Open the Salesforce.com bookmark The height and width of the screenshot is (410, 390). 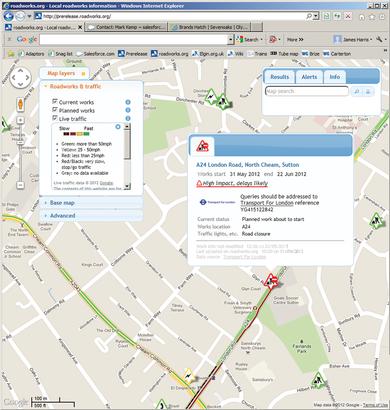pos(96,53)
